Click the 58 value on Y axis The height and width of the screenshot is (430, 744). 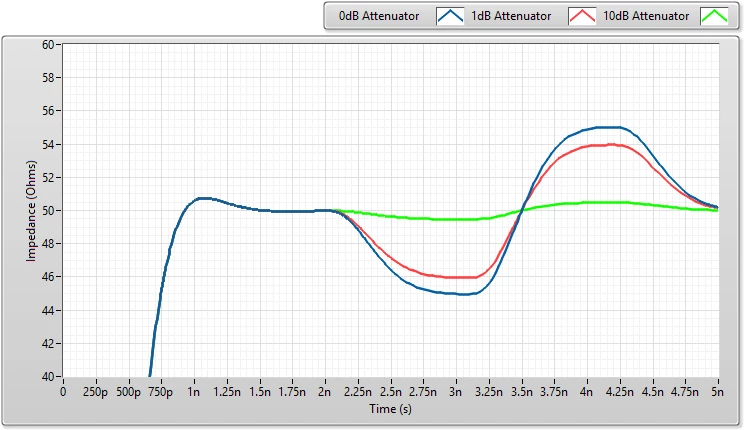click(x=48, y=78)
